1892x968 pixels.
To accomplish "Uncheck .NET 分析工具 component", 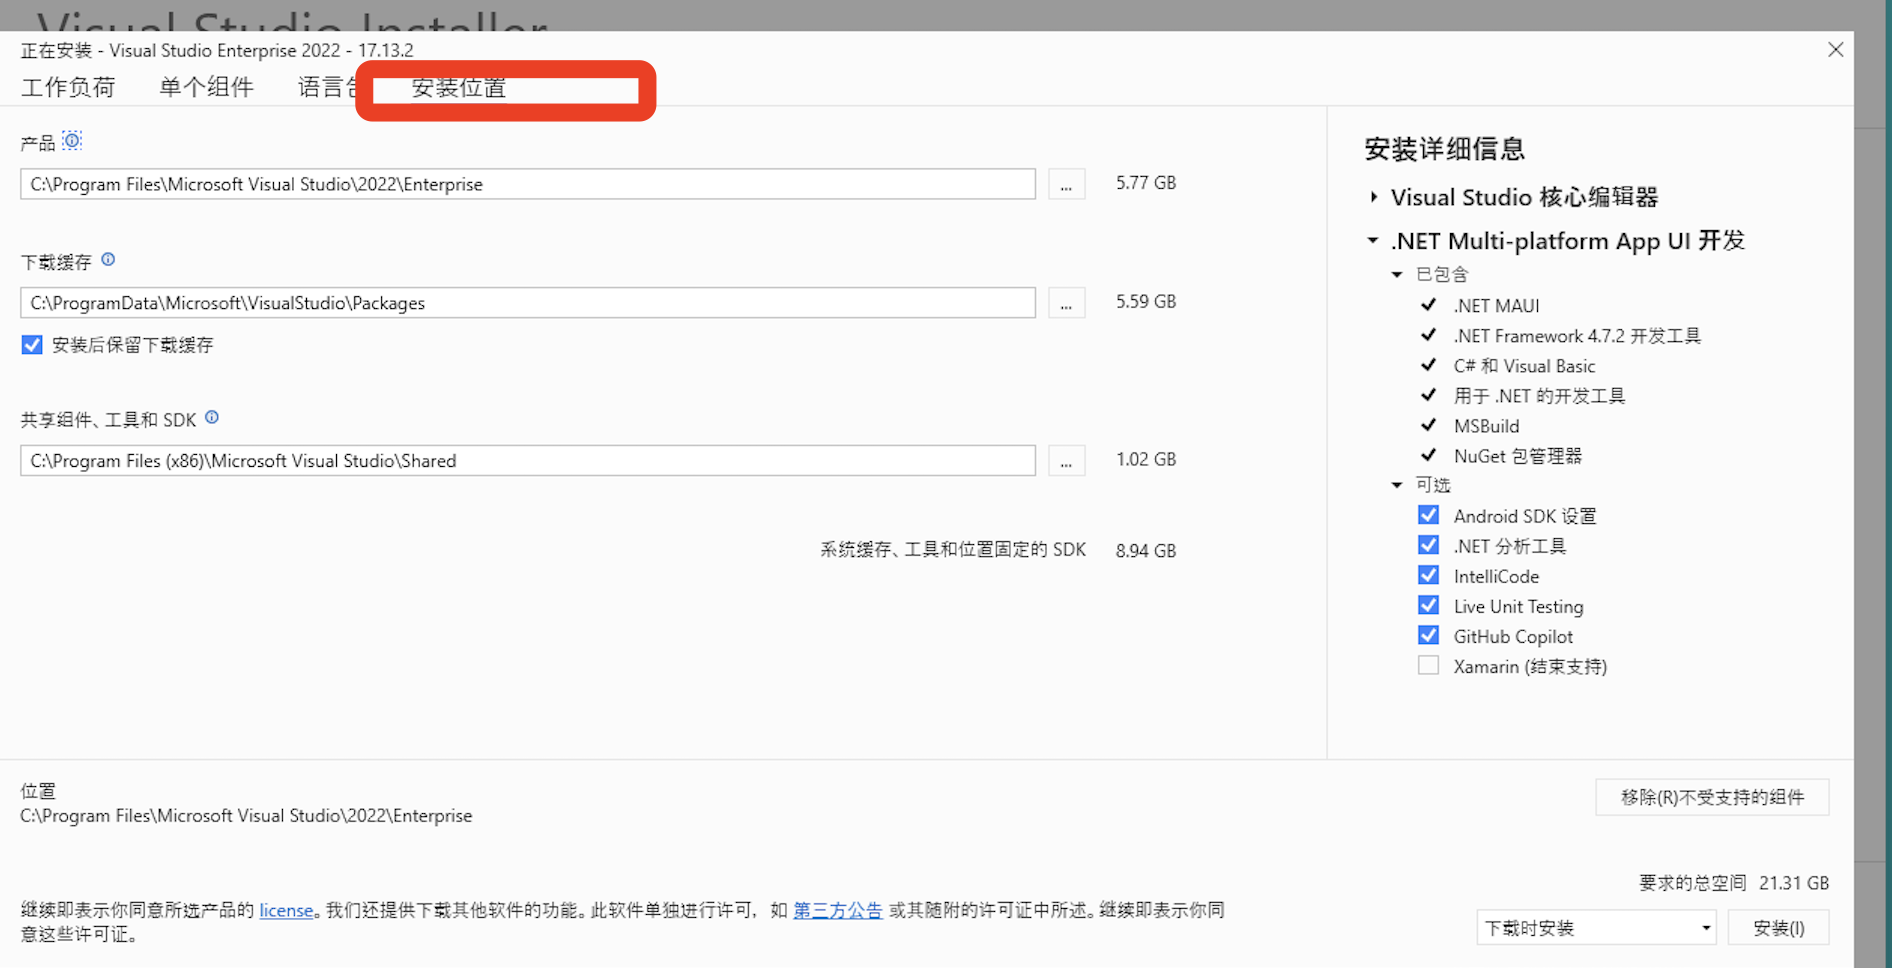I will click(x=1428, y=546).
